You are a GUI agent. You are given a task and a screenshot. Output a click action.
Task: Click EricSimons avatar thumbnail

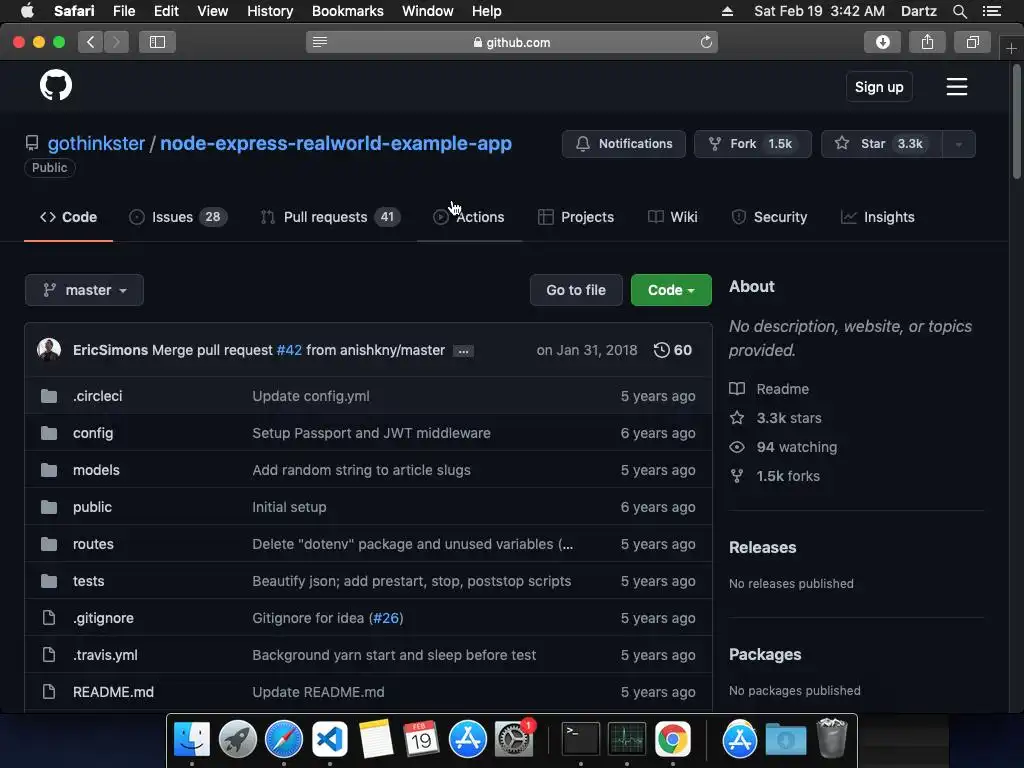49,350
